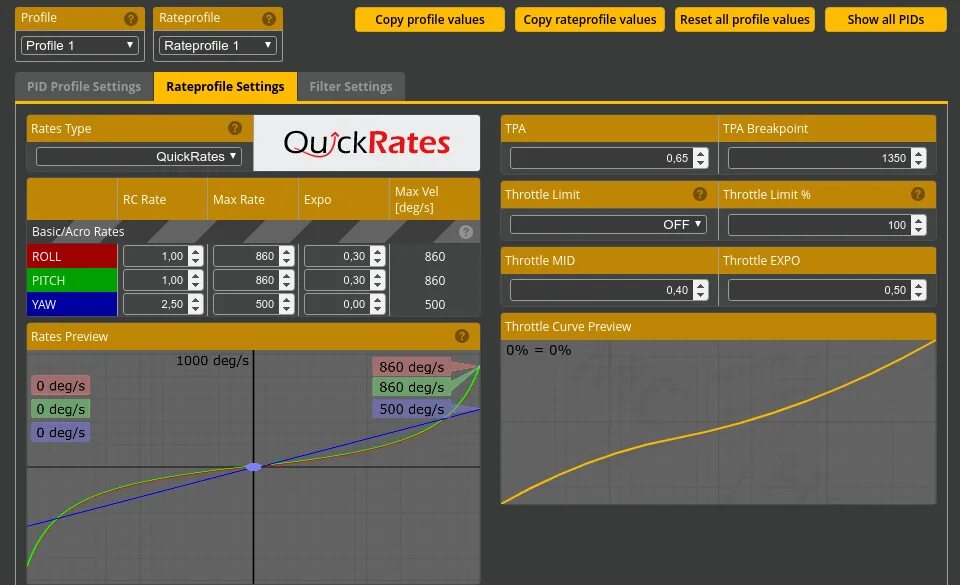The height and width of the screenshot is (585, 960).
Task: Select the Rateprofile Settings tab
Action: (225, 86)
